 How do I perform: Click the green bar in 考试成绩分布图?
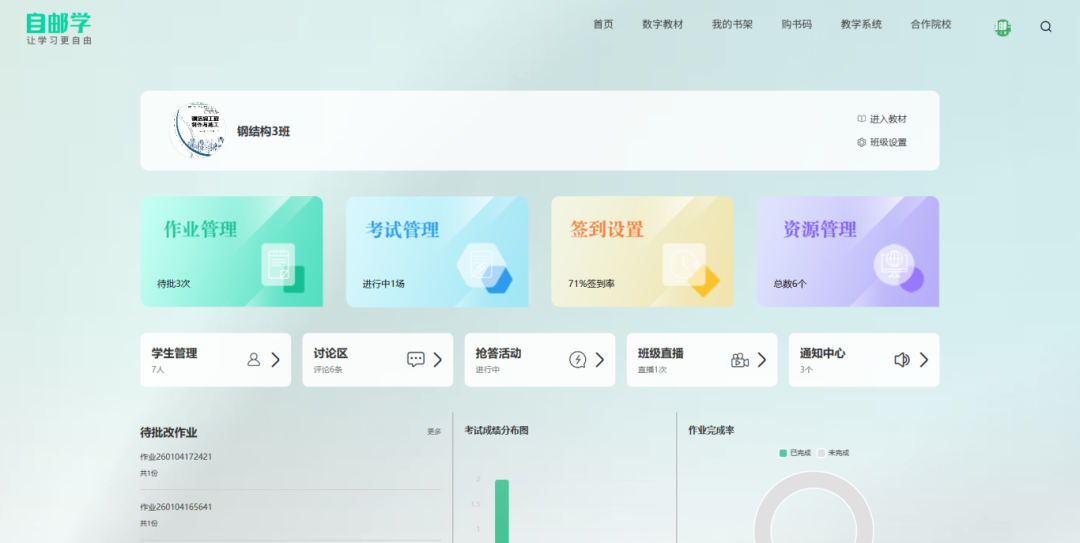pos(502,510)
